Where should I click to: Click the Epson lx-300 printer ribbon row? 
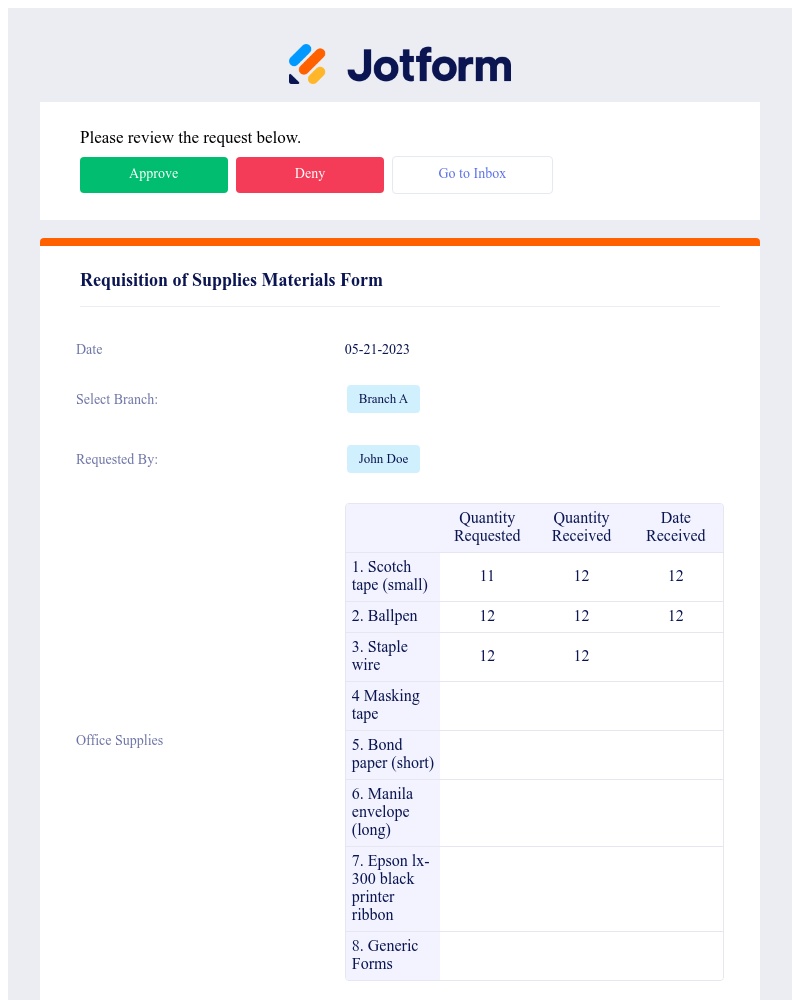(390, 888)
